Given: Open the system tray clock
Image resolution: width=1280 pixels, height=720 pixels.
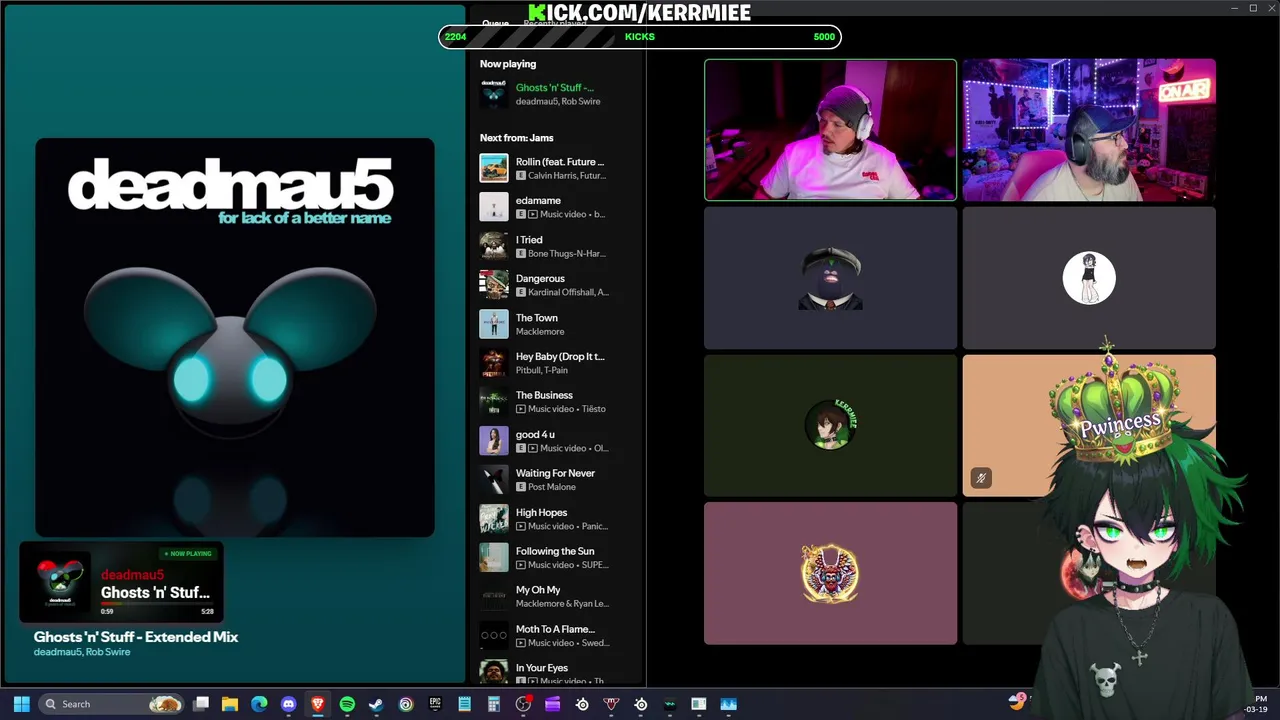Looking at the screenshot, I should coord(1257,704).
